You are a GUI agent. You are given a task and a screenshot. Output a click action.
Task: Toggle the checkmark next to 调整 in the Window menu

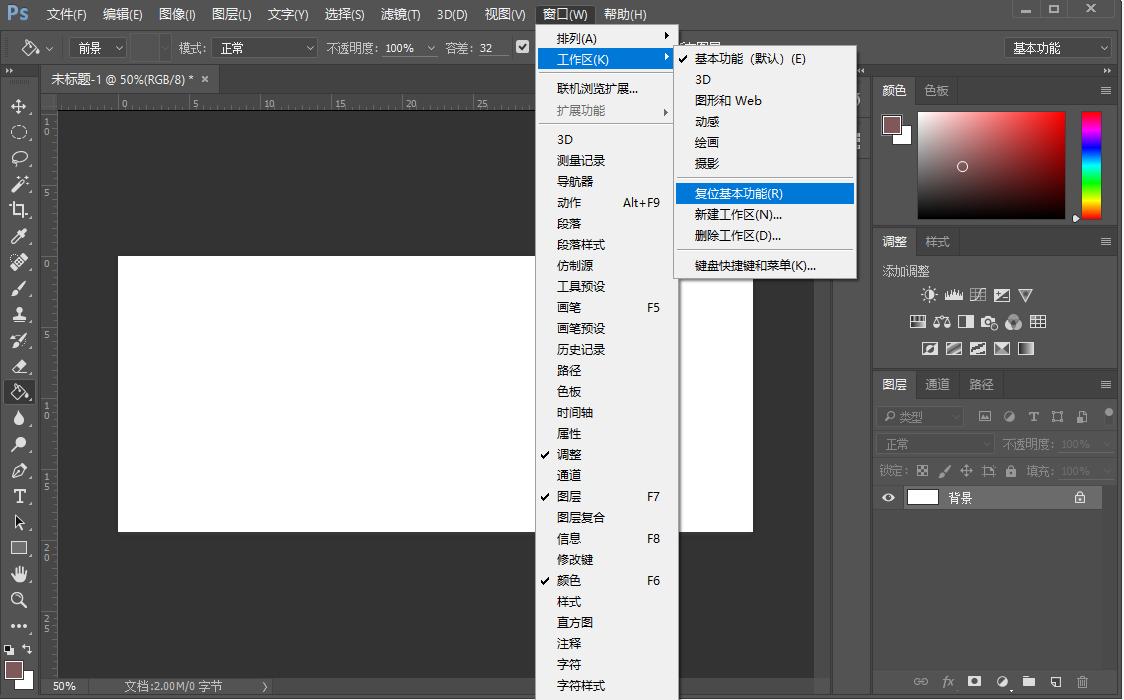568,454
